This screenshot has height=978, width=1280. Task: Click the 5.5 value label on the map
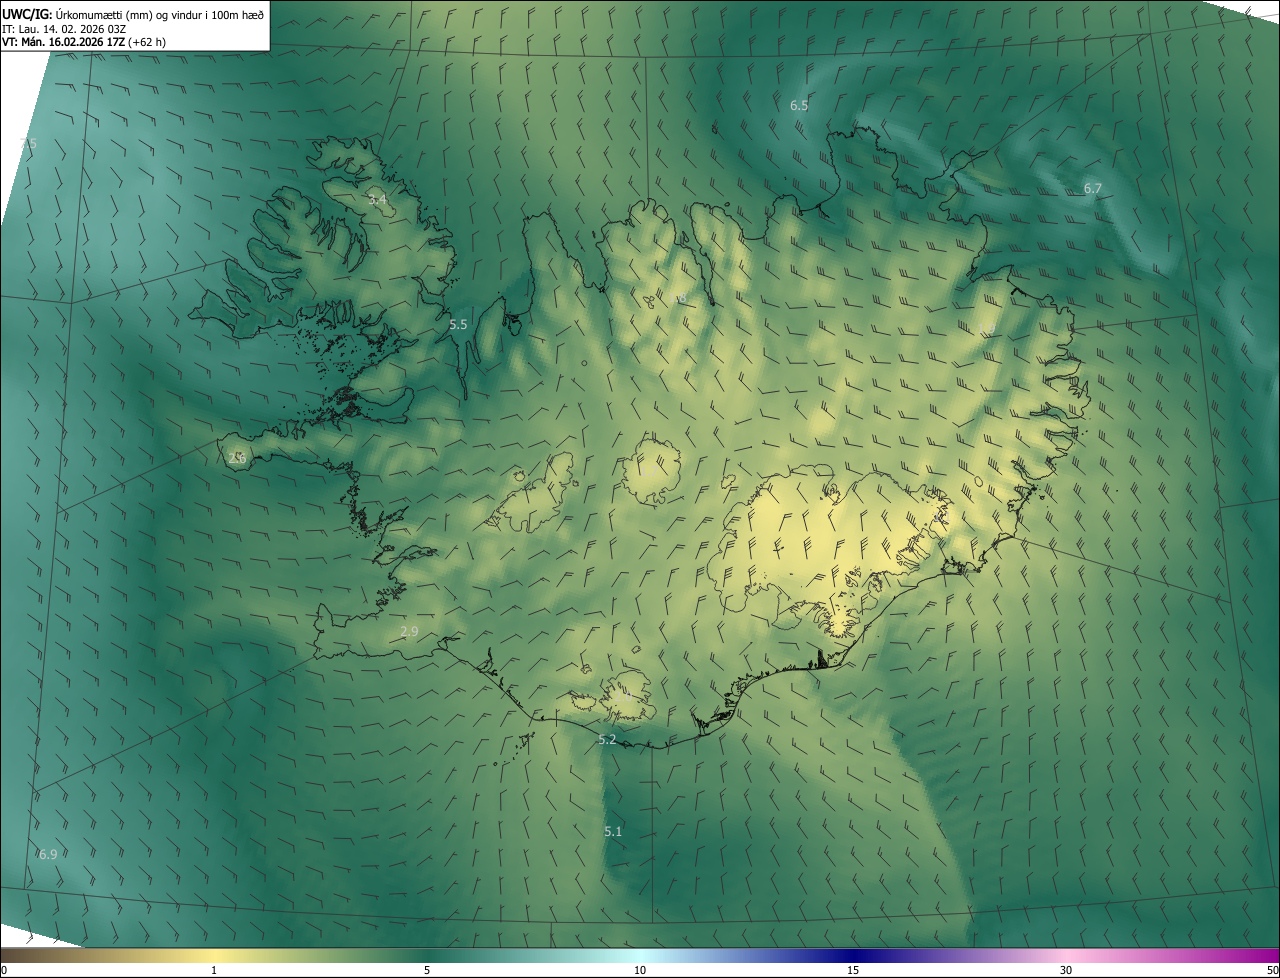click(458, 324)
